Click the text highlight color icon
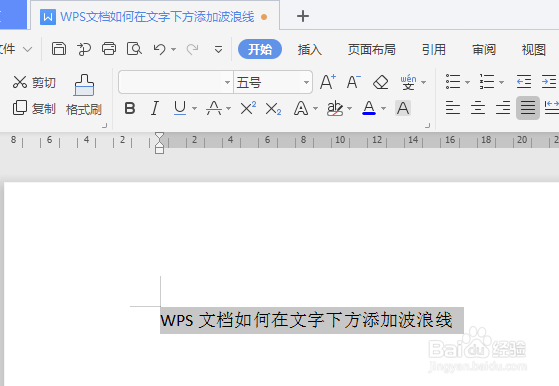 (335, 108)
